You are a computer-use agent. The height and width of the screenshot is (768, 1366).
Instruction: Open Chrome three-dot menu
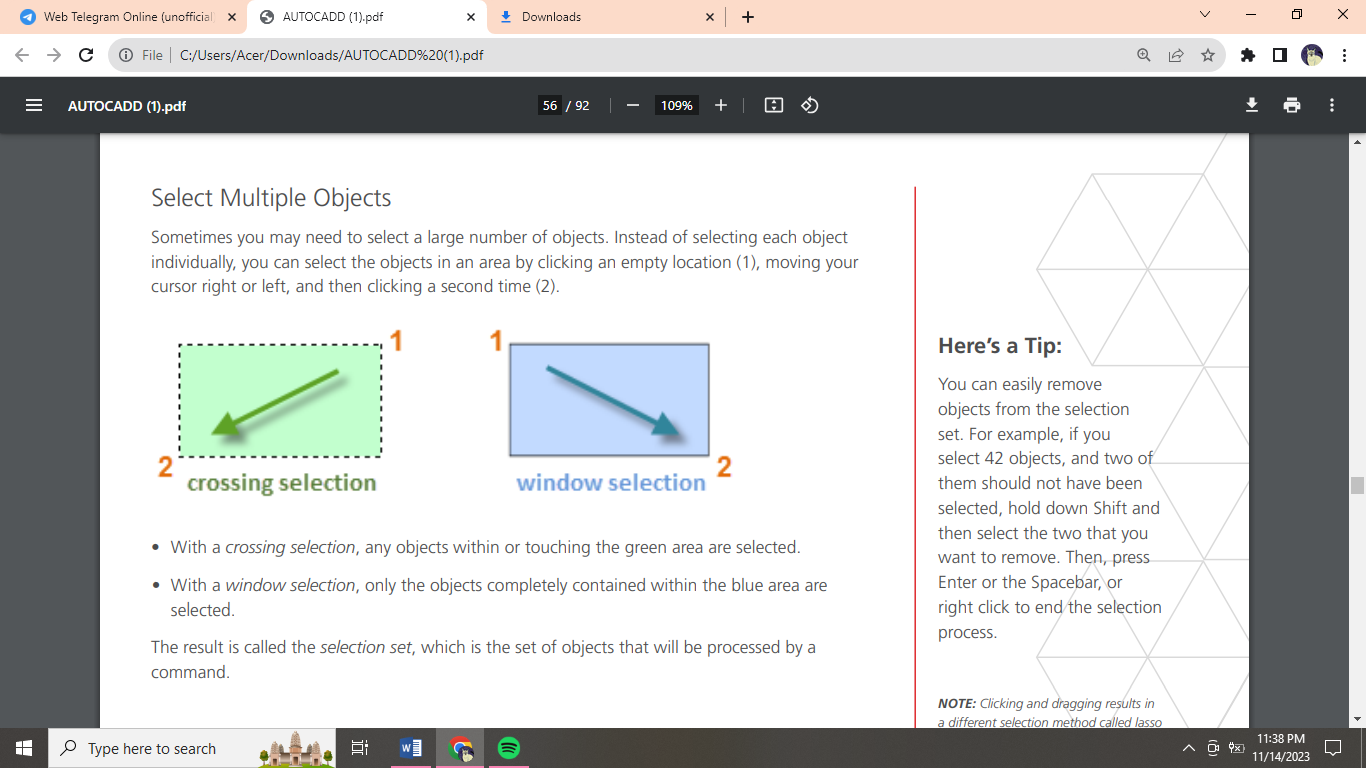pos(1343,55)
